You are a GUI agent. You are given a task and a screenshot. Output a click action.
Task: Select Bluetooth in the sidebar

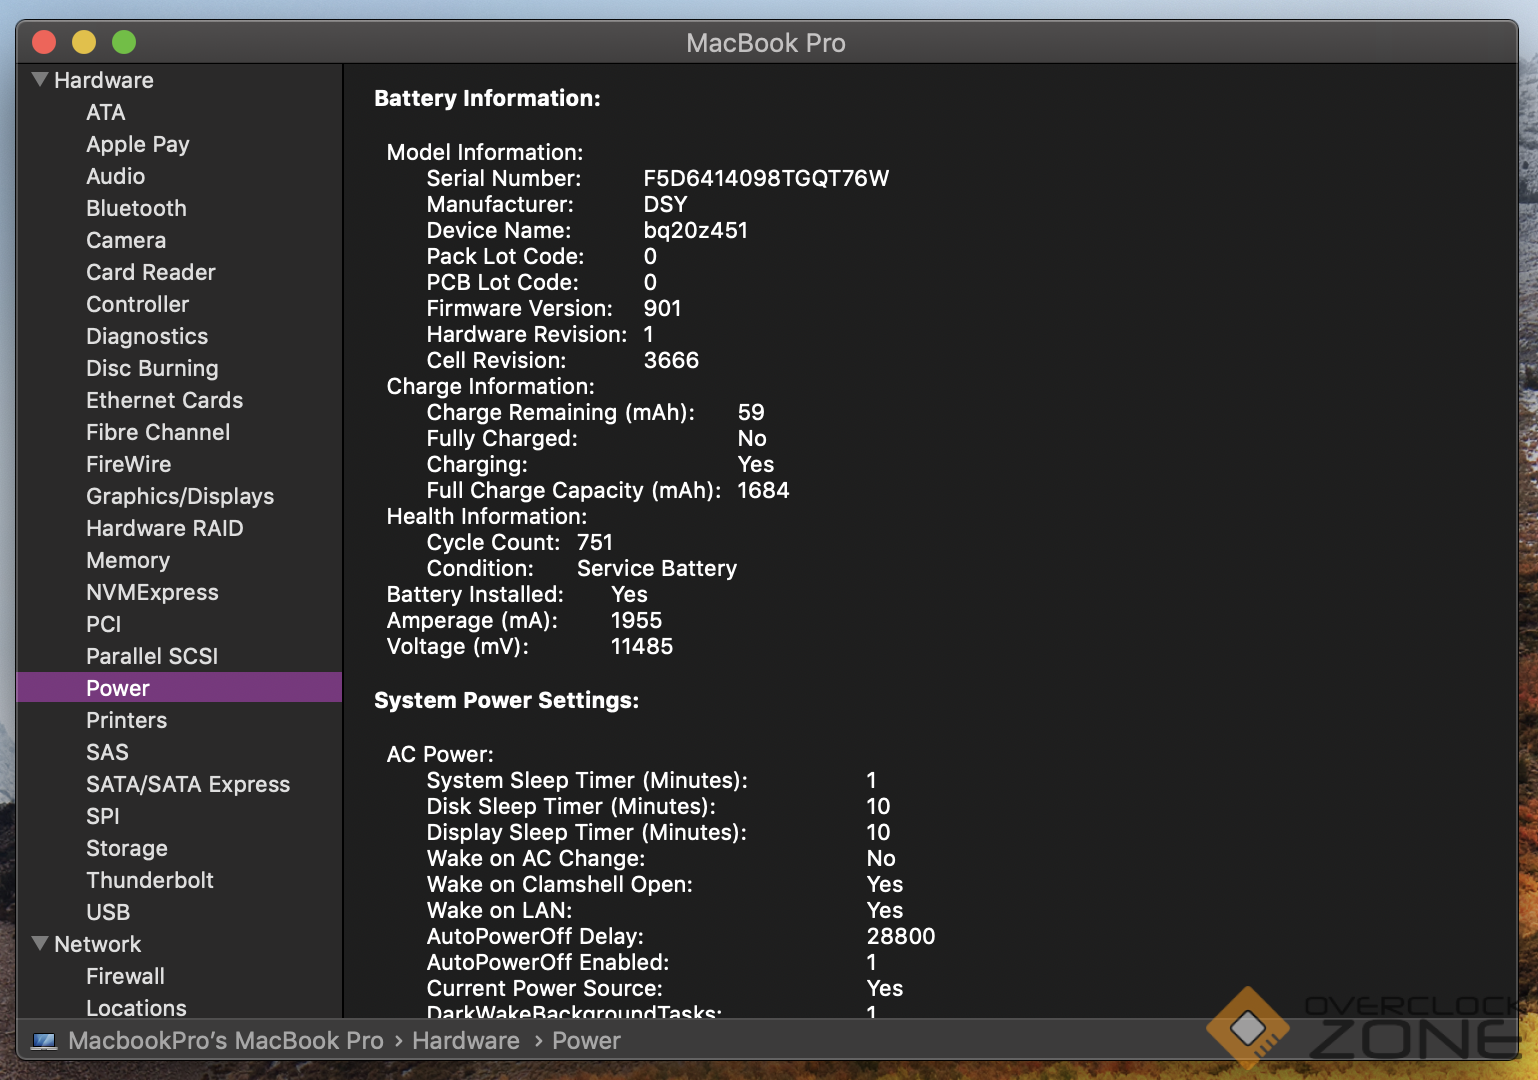point(136,208)
